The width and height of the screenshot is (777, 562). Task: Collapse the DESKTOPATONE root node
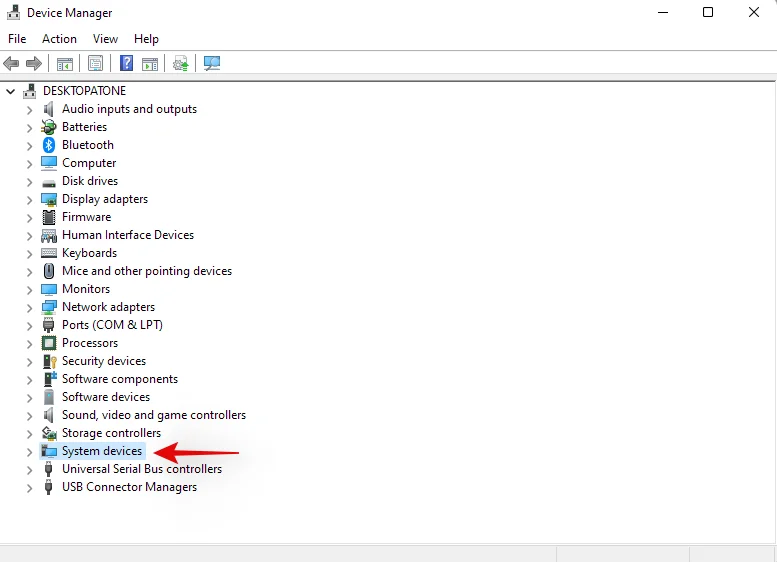point(10,91)
